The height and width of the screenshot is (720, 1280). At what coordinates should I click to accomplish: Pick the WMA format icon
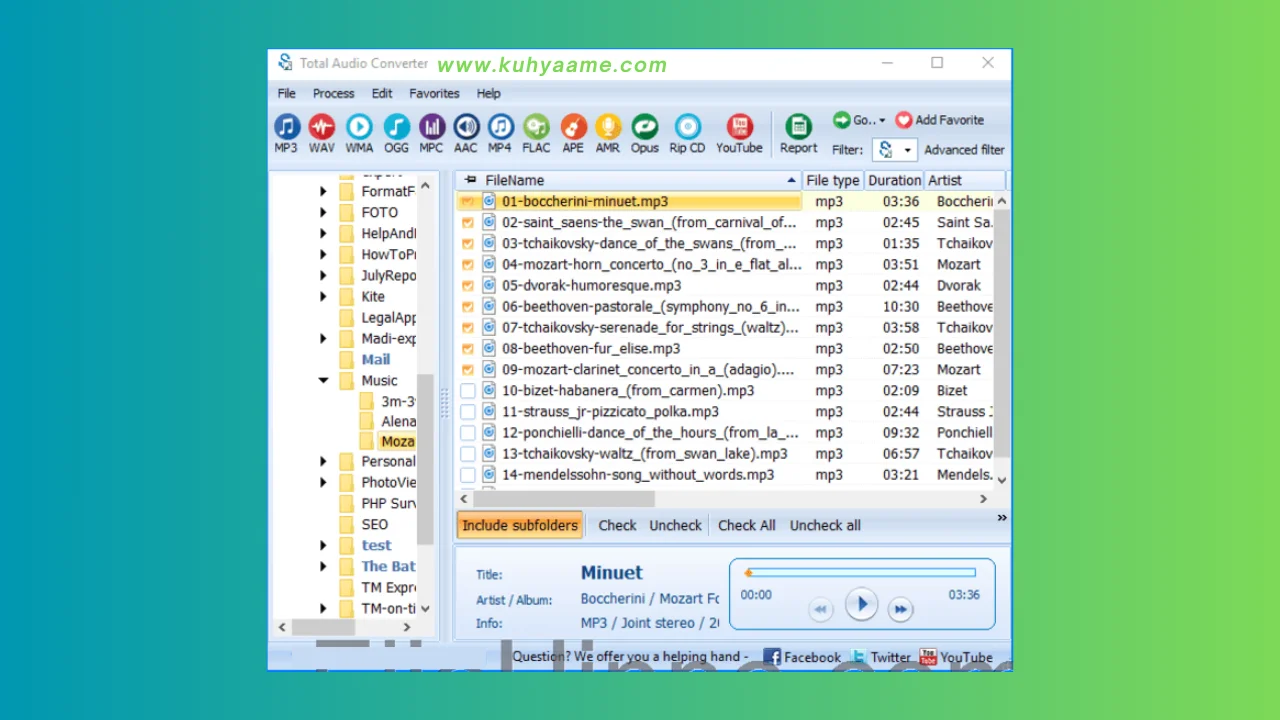pyautogui.click(x=359, y=127)
